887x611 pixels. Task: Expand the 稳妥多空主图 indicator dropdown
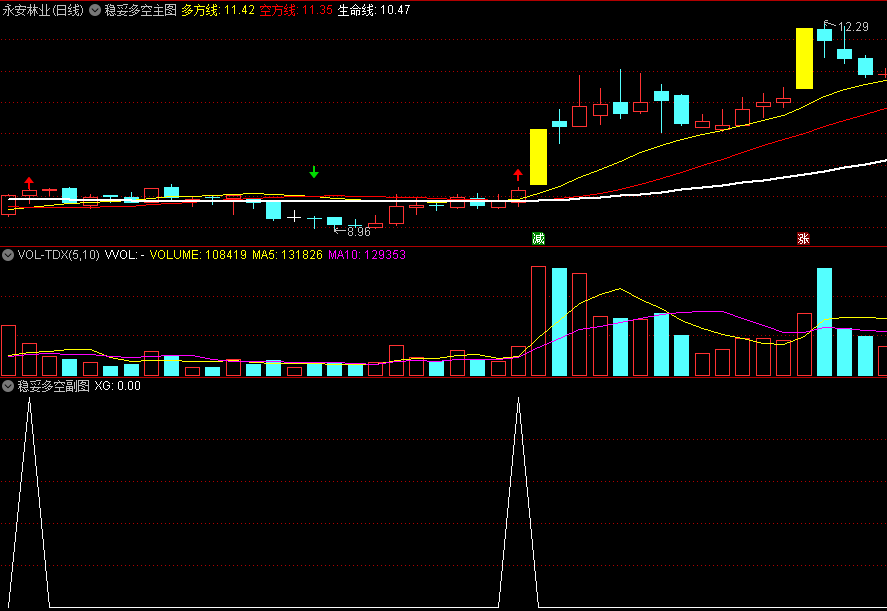[x=95, y=10]
